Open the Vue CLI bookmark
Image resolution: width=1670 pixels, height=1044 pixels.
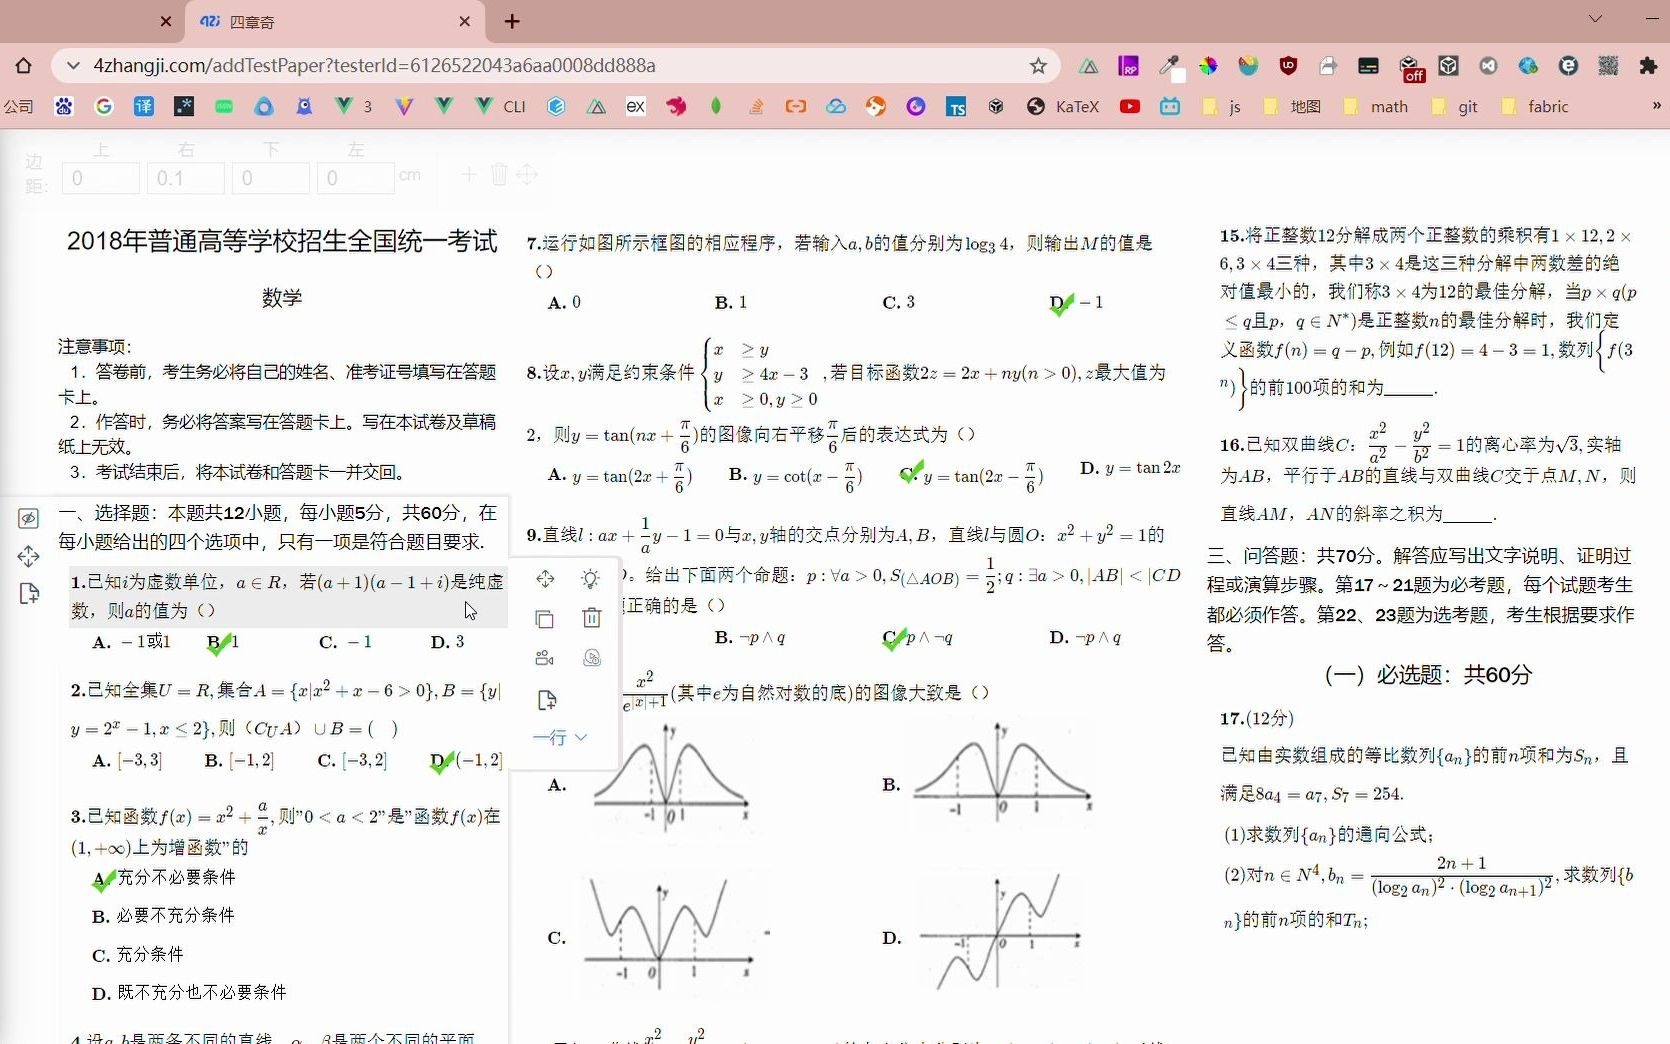pyautogui.click(x=501, y=106)
